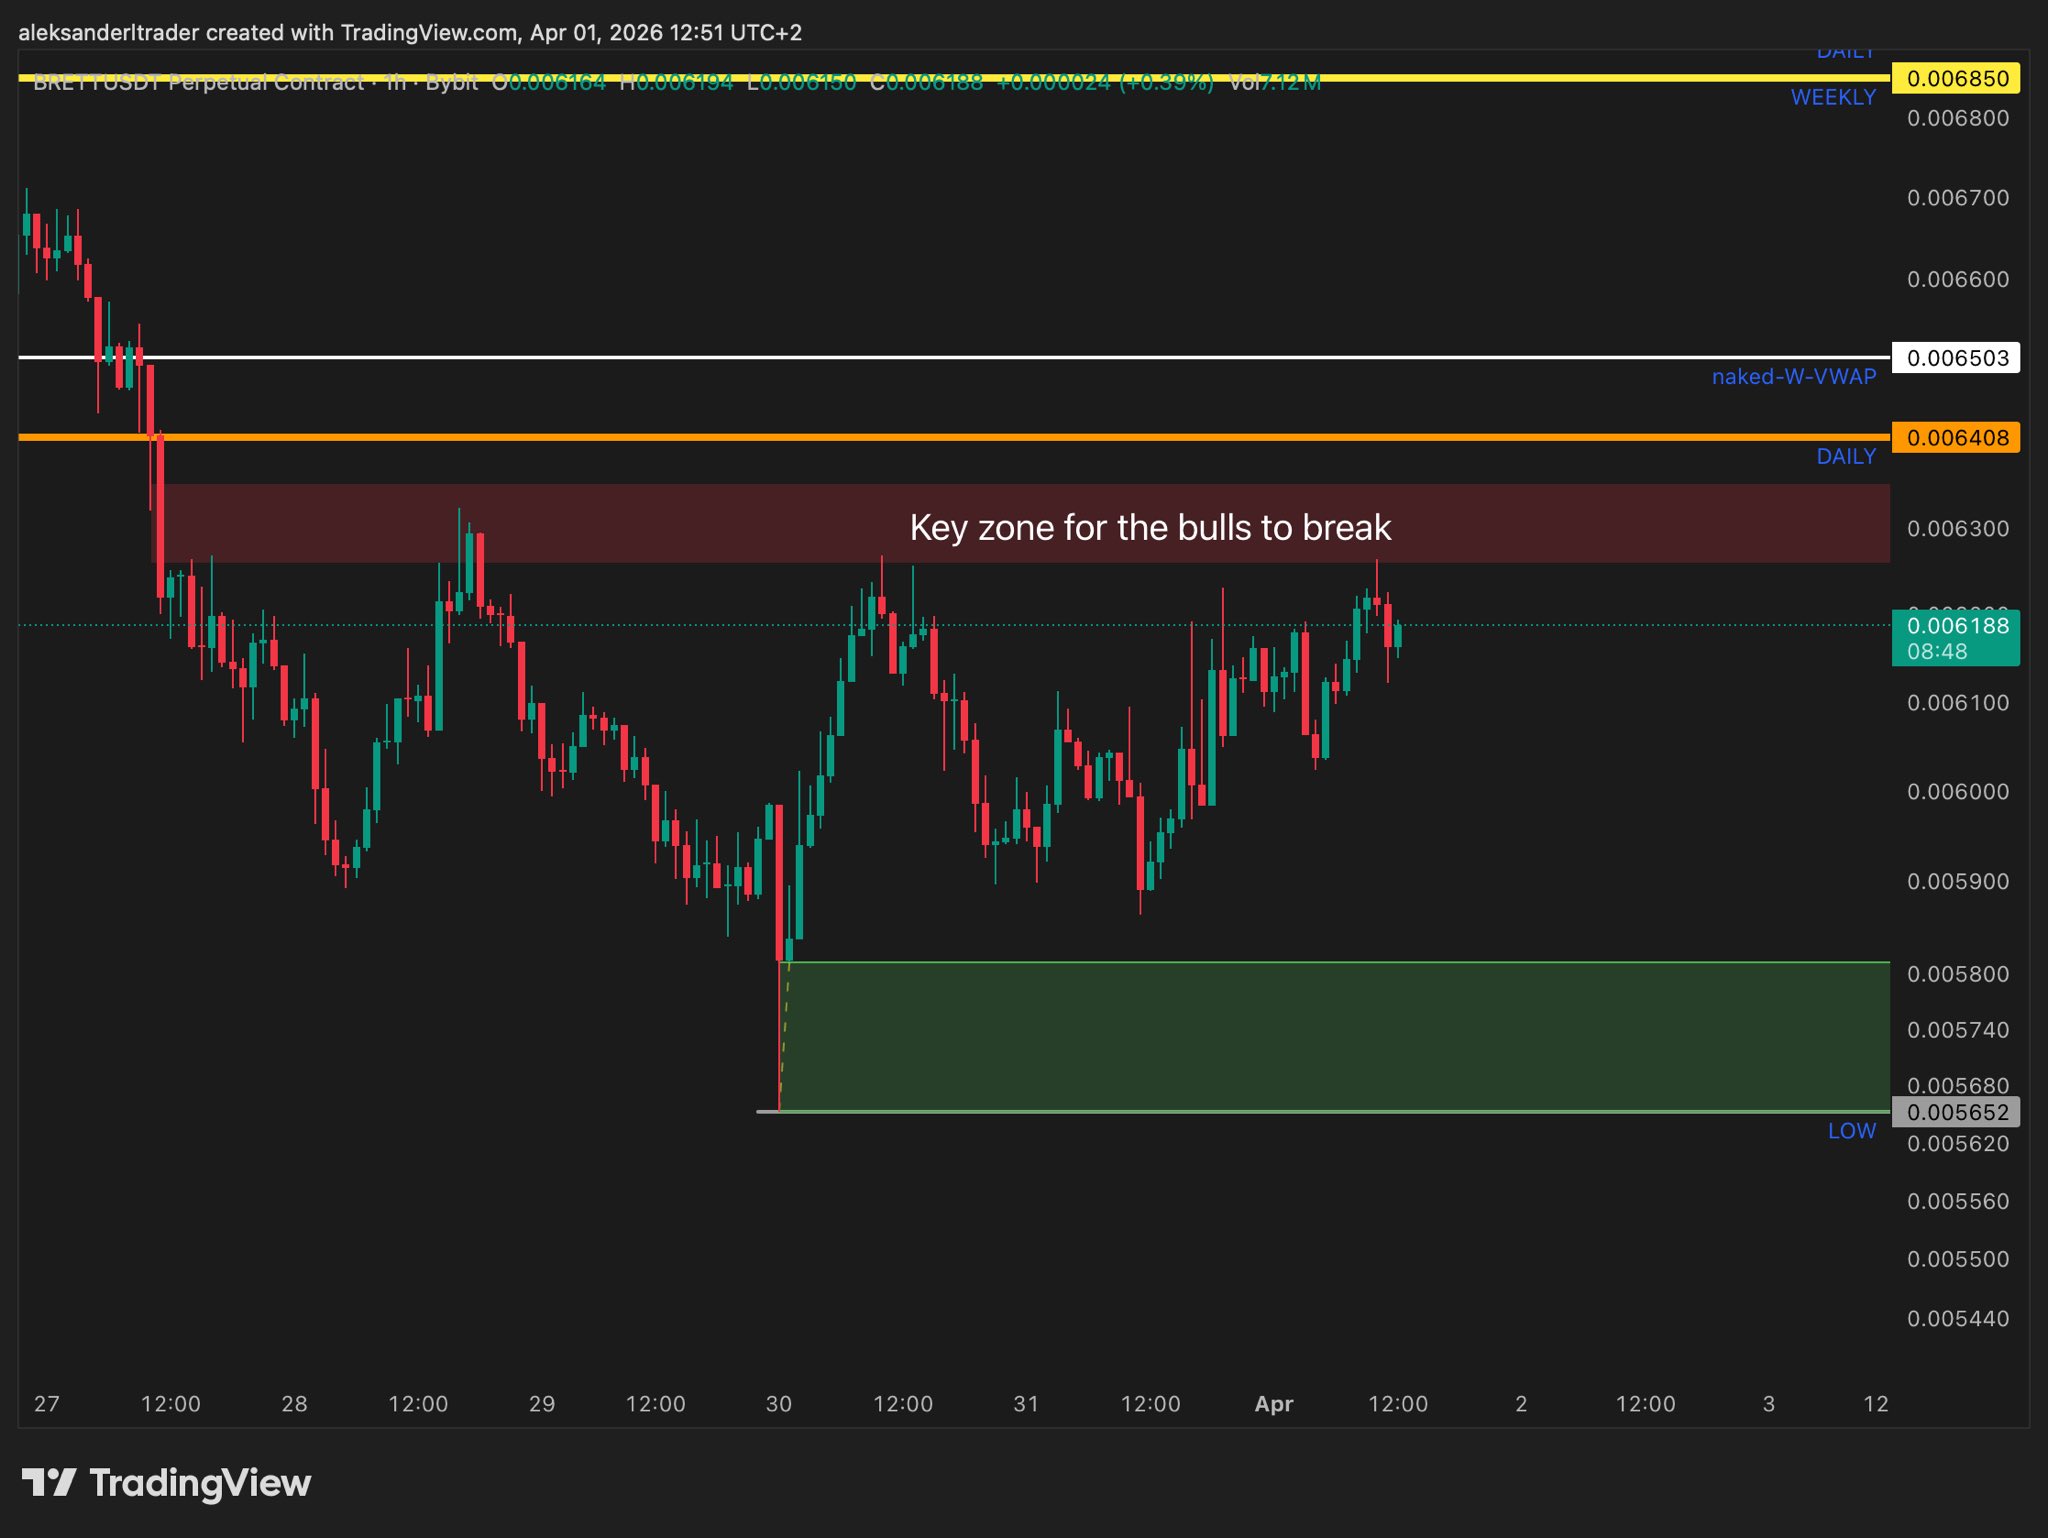Click the BRETTUSDT Perpetual Contract symbol title
Viewport: 2048px width, 1538px height.
198,83
